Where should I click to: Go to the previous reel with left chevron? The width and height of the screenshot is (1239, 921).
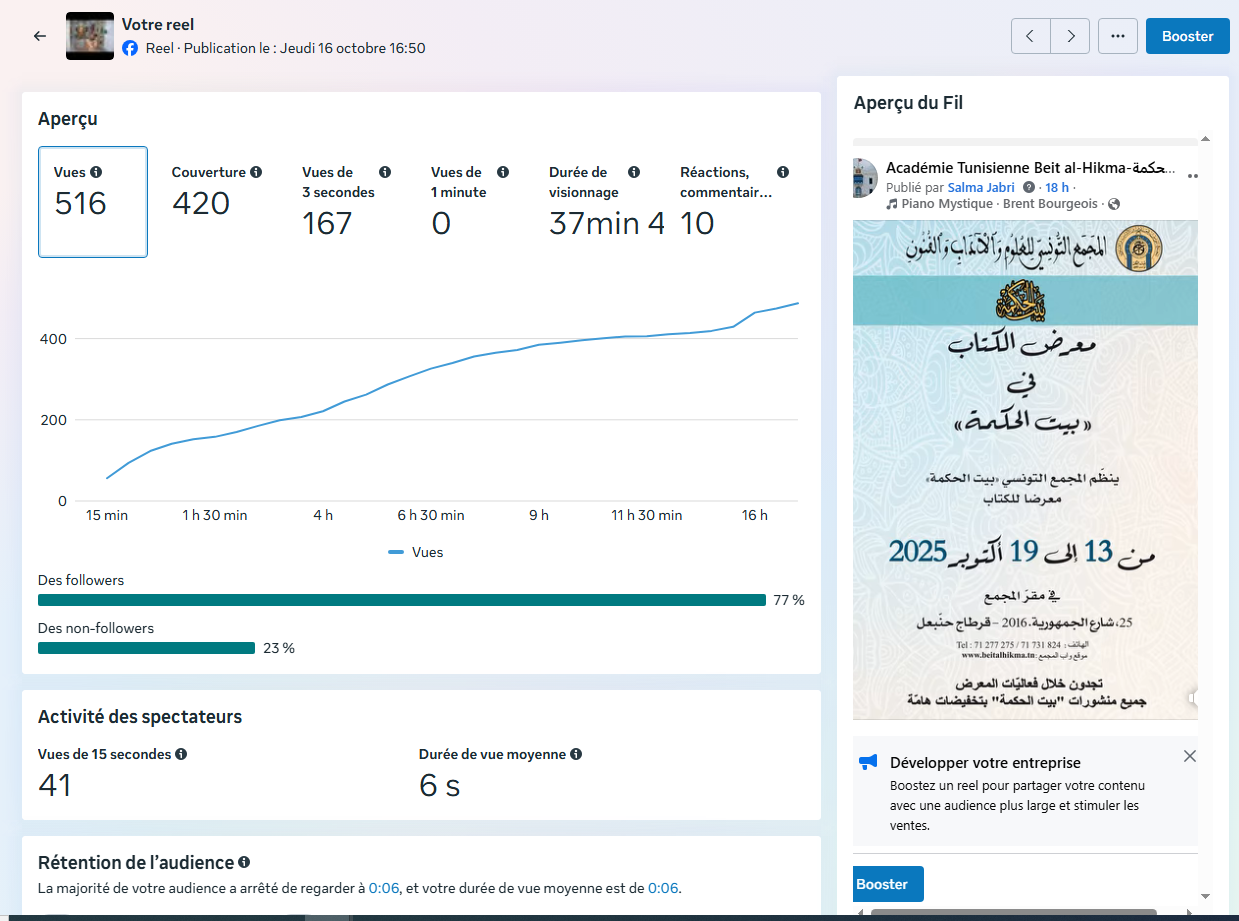coord(1031,36)
